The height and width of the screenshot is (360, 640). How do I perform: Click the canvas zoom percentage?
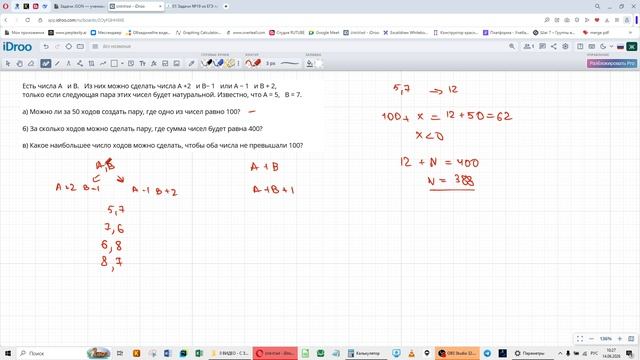[x=605, y=339]
